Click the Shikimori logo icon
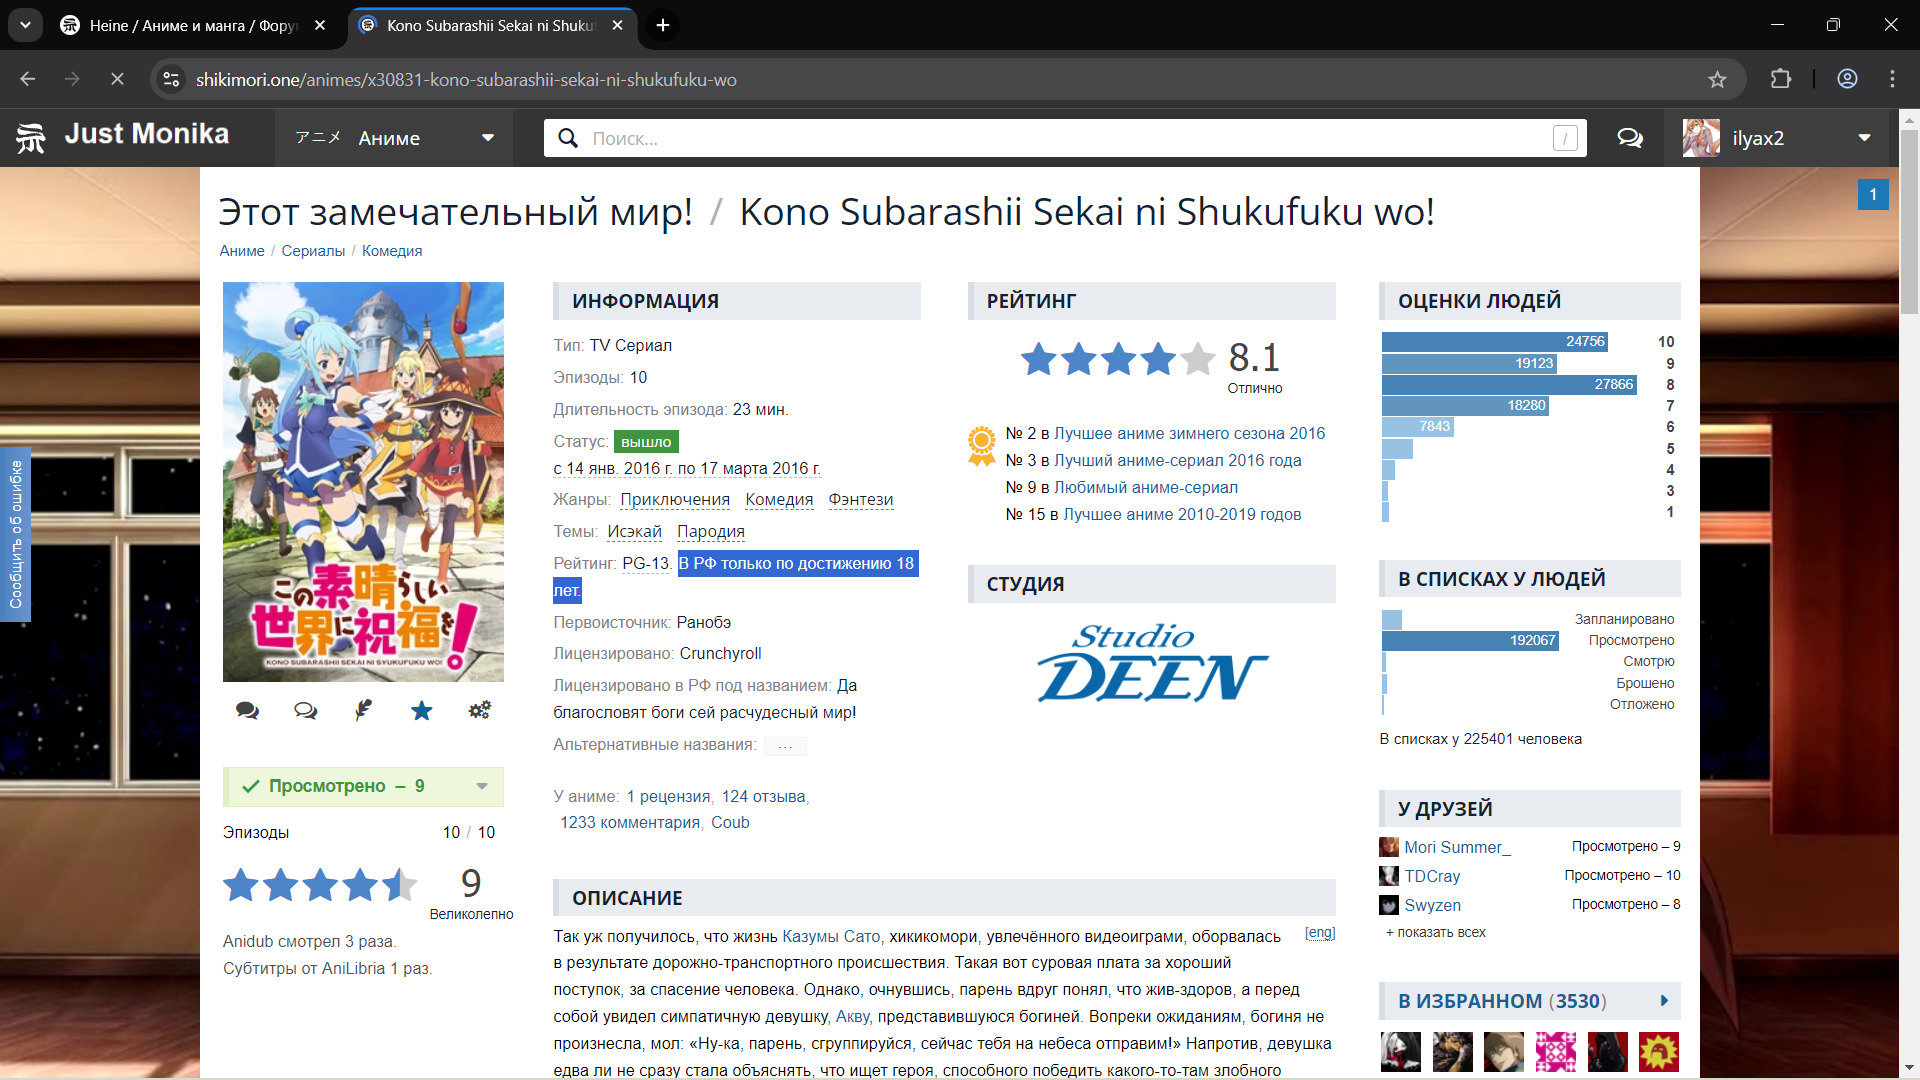The image size is (1920, 1080). 31,138
